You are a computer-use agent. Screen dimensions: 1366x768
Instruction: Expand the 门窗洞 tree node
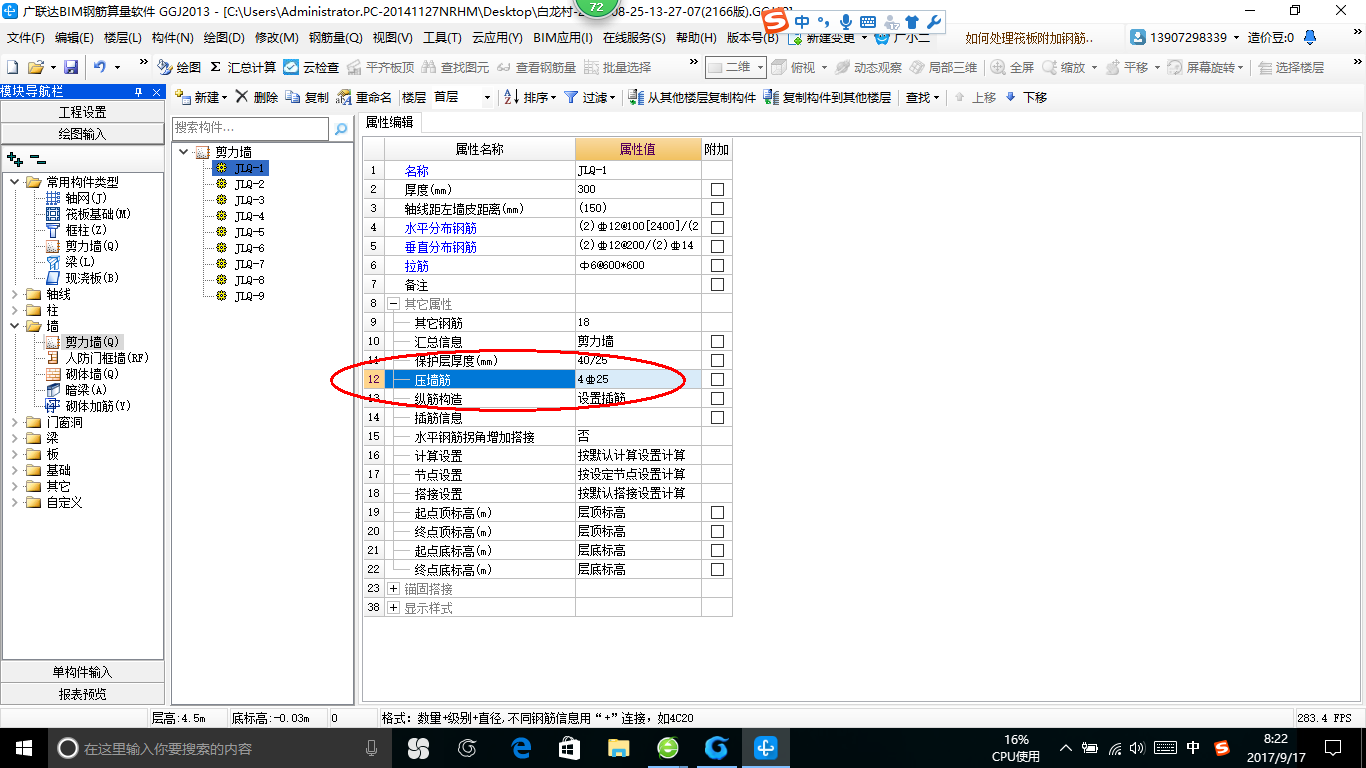15,422
